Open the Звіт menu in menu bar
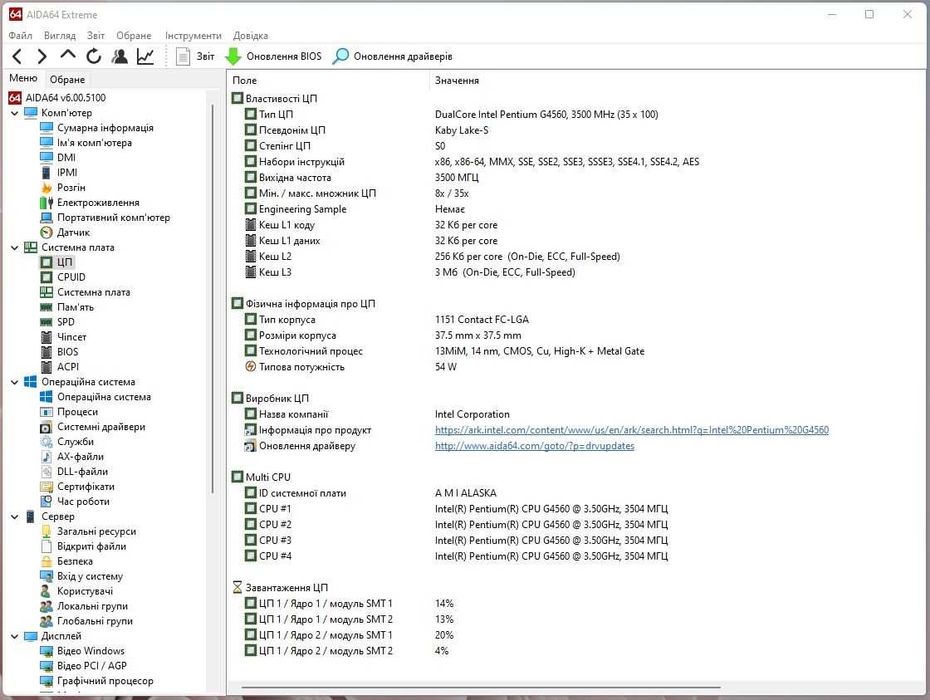Screen dimensions: 930x700 tap(95, 36)
